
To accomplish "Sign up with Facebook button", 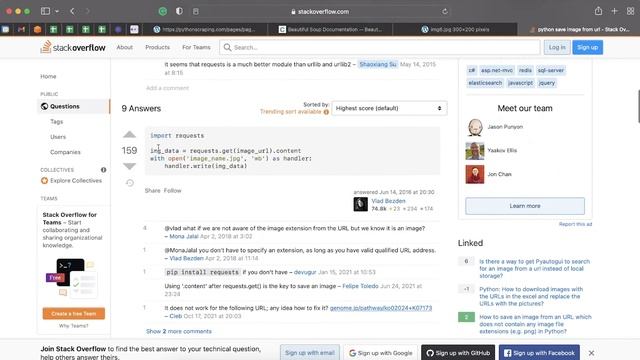I will click(539, 353).
